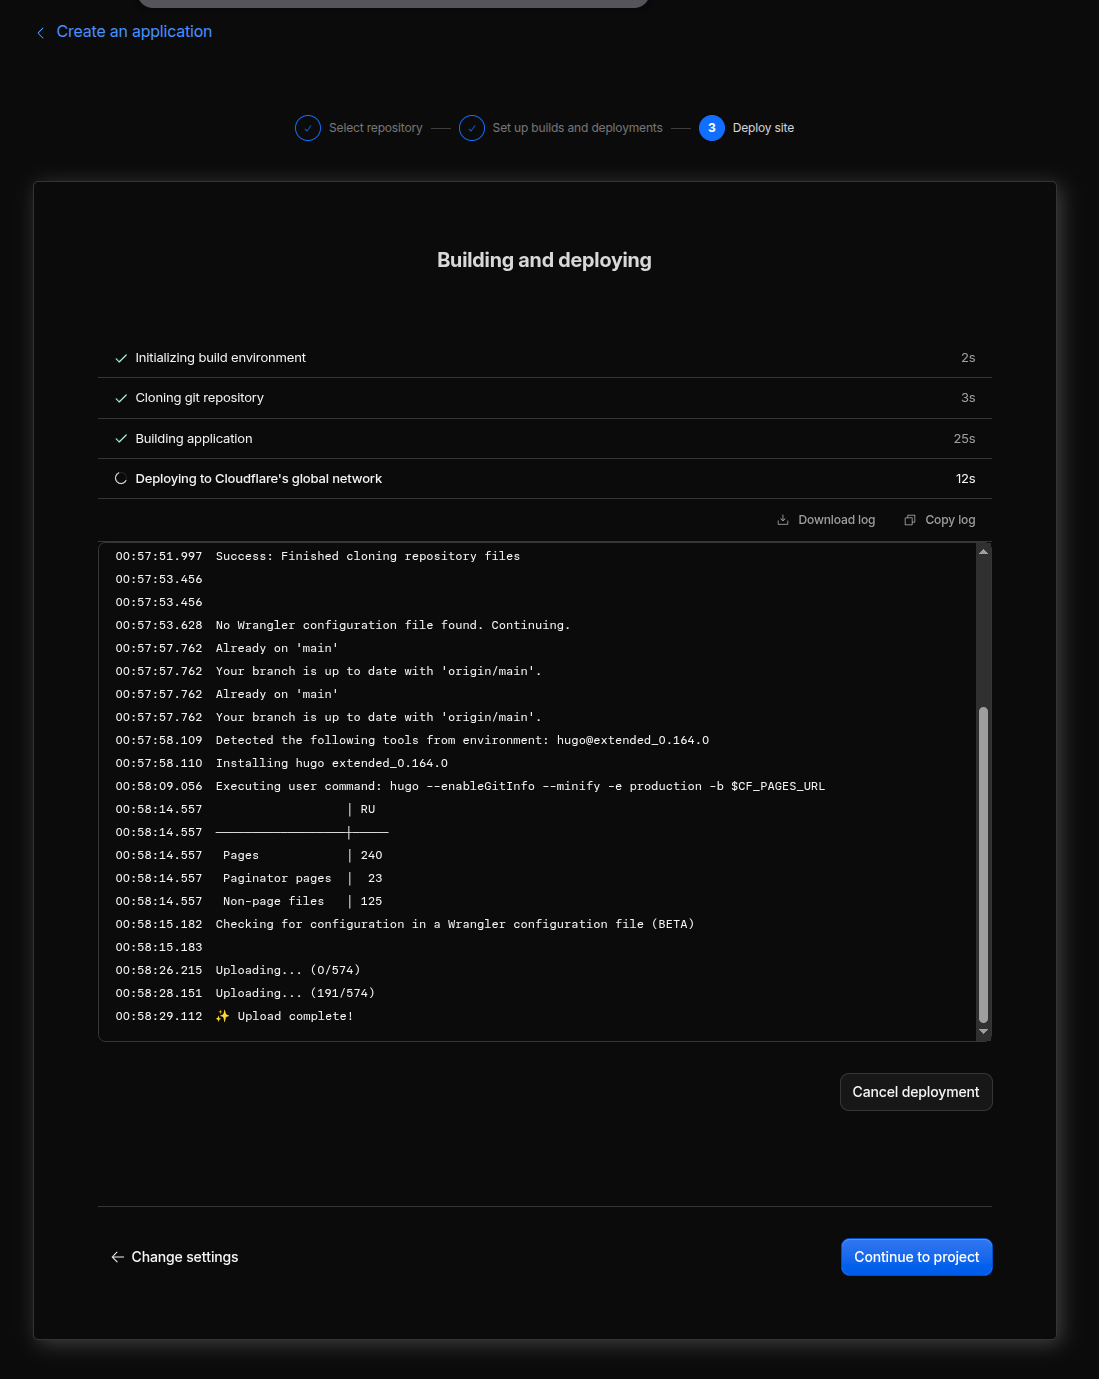Screen dimensions: 1099x1379
Task: Click the 12s deploying duration value
Action: 965,479
